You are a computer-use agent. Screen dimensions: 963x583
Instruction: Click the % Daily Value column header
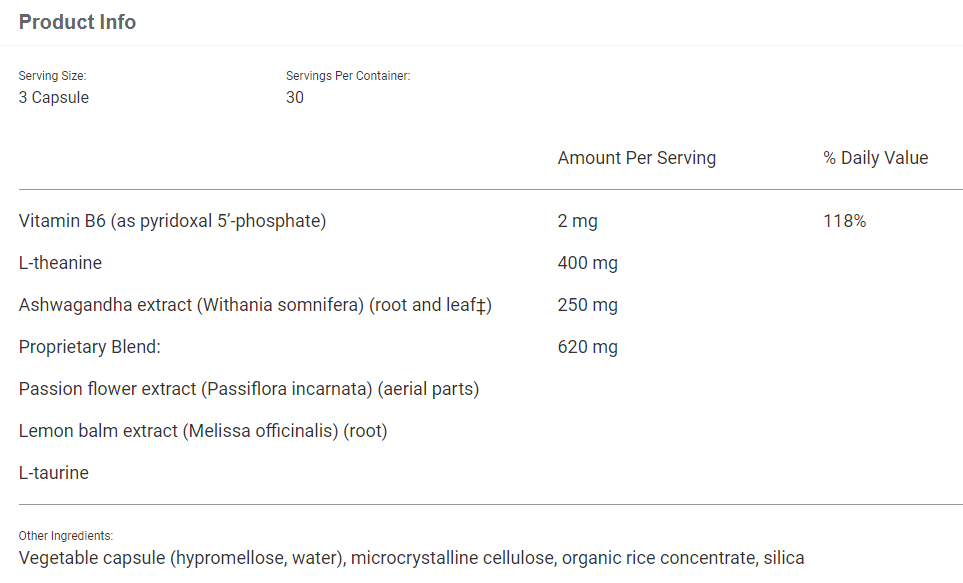(x=875, y=158)
